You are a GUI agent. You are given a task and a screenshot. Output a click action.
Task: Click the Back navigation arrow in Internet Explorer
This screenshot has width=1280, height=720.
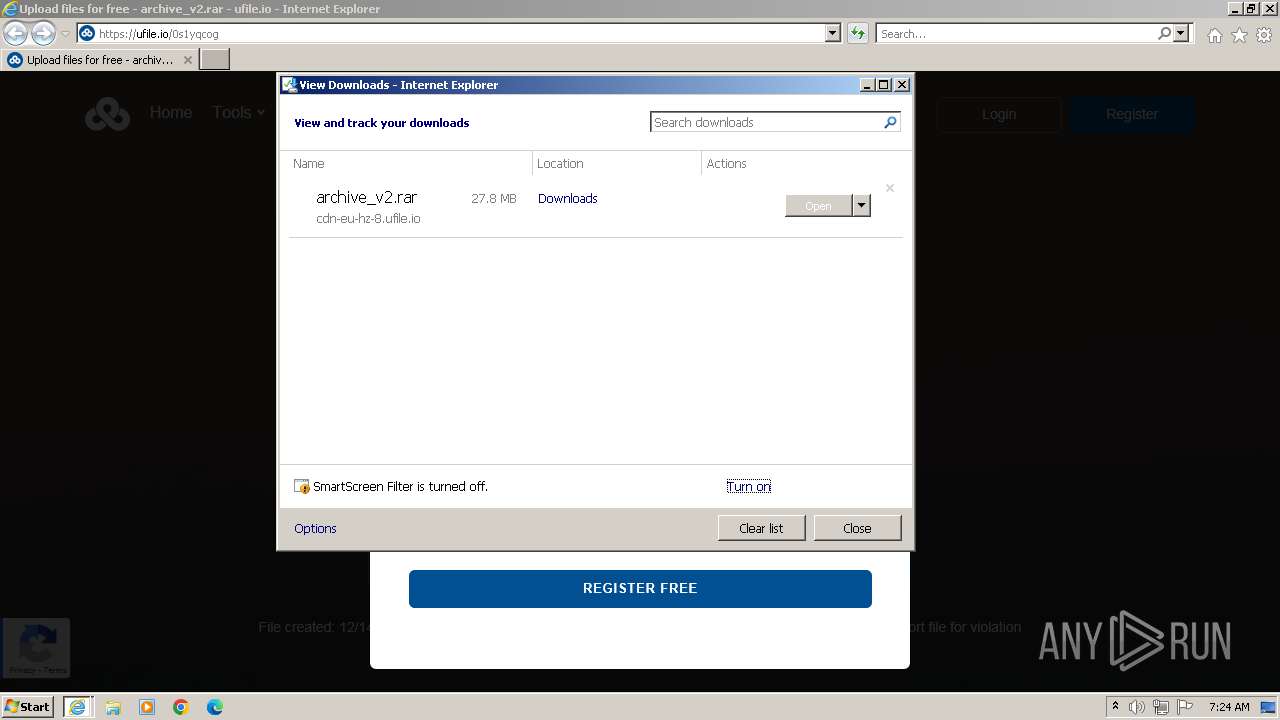(15, 33)
